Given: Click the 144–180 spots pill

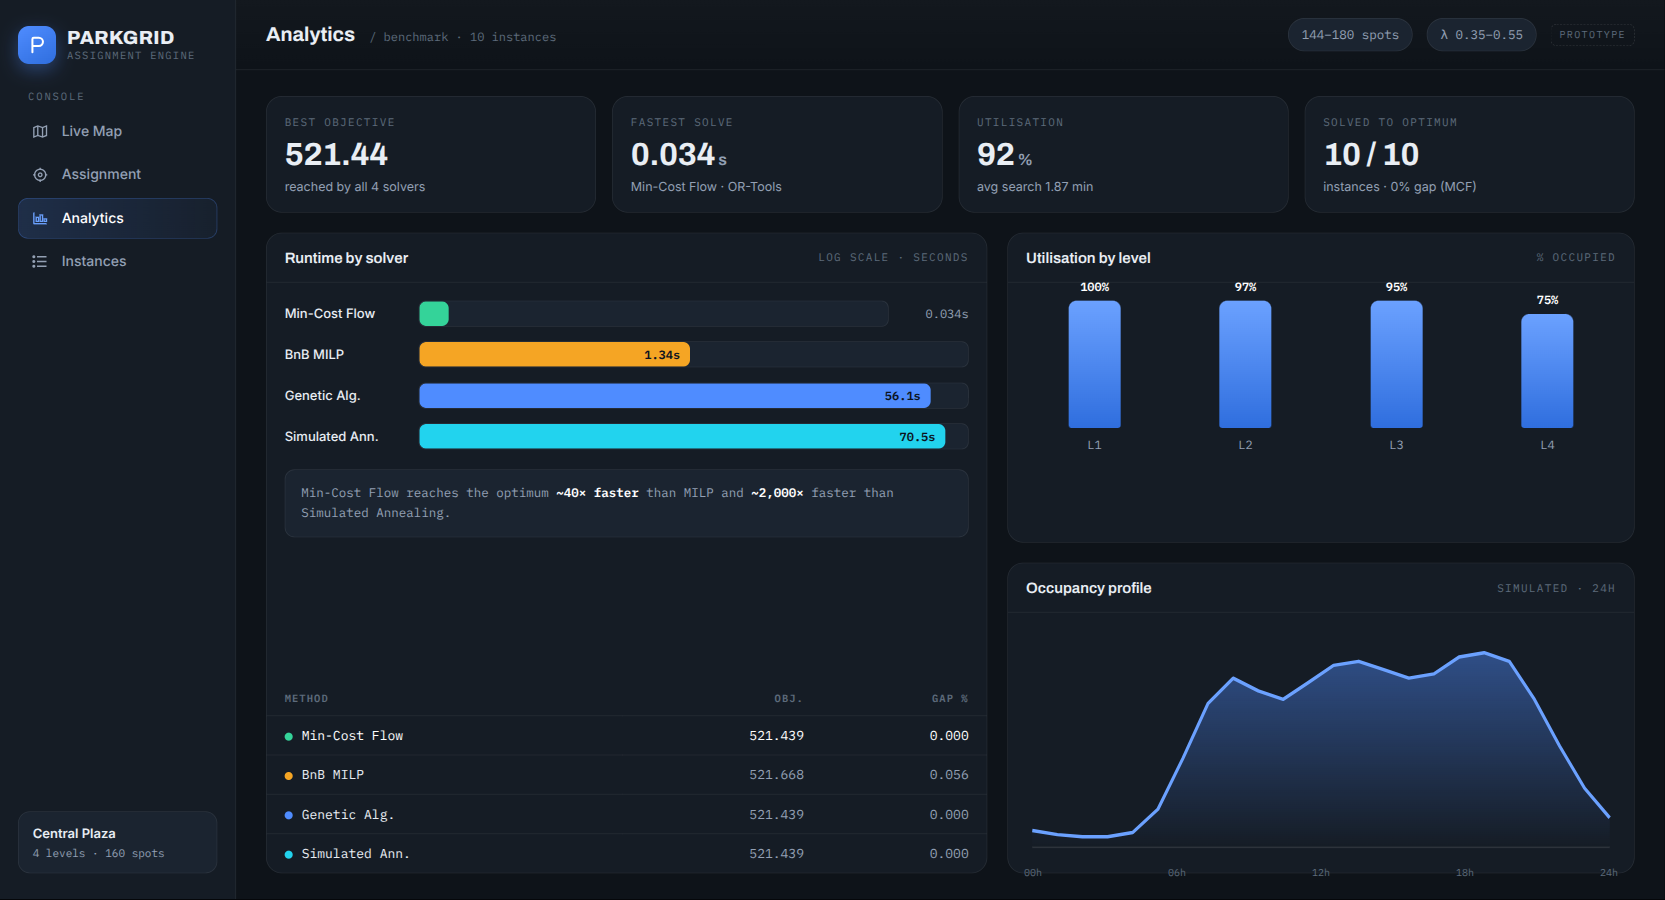Looking at the screenshot, I should pos(1350,35).
